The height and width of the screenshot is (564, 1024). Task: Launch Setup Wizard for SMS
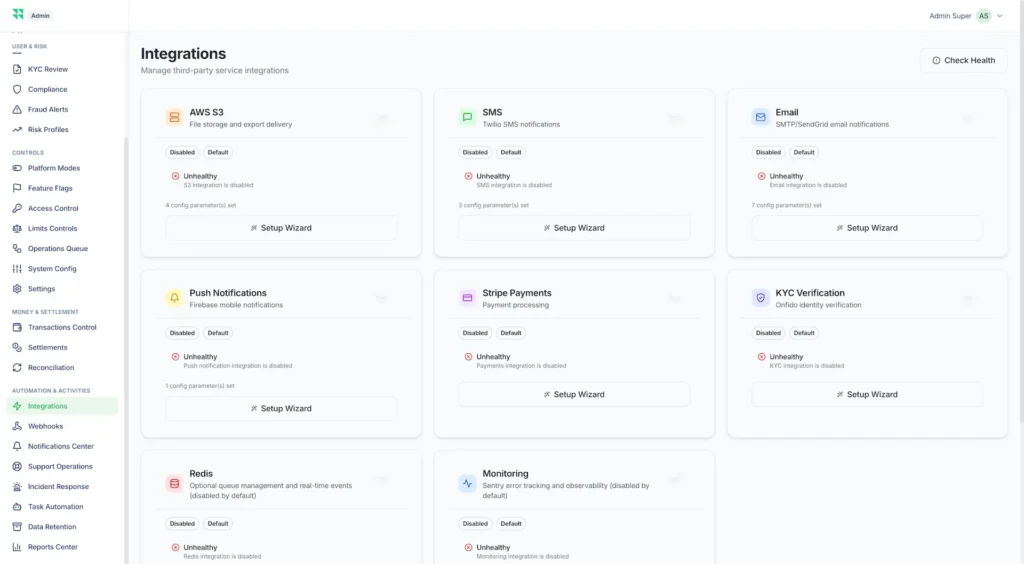[575, 228]
